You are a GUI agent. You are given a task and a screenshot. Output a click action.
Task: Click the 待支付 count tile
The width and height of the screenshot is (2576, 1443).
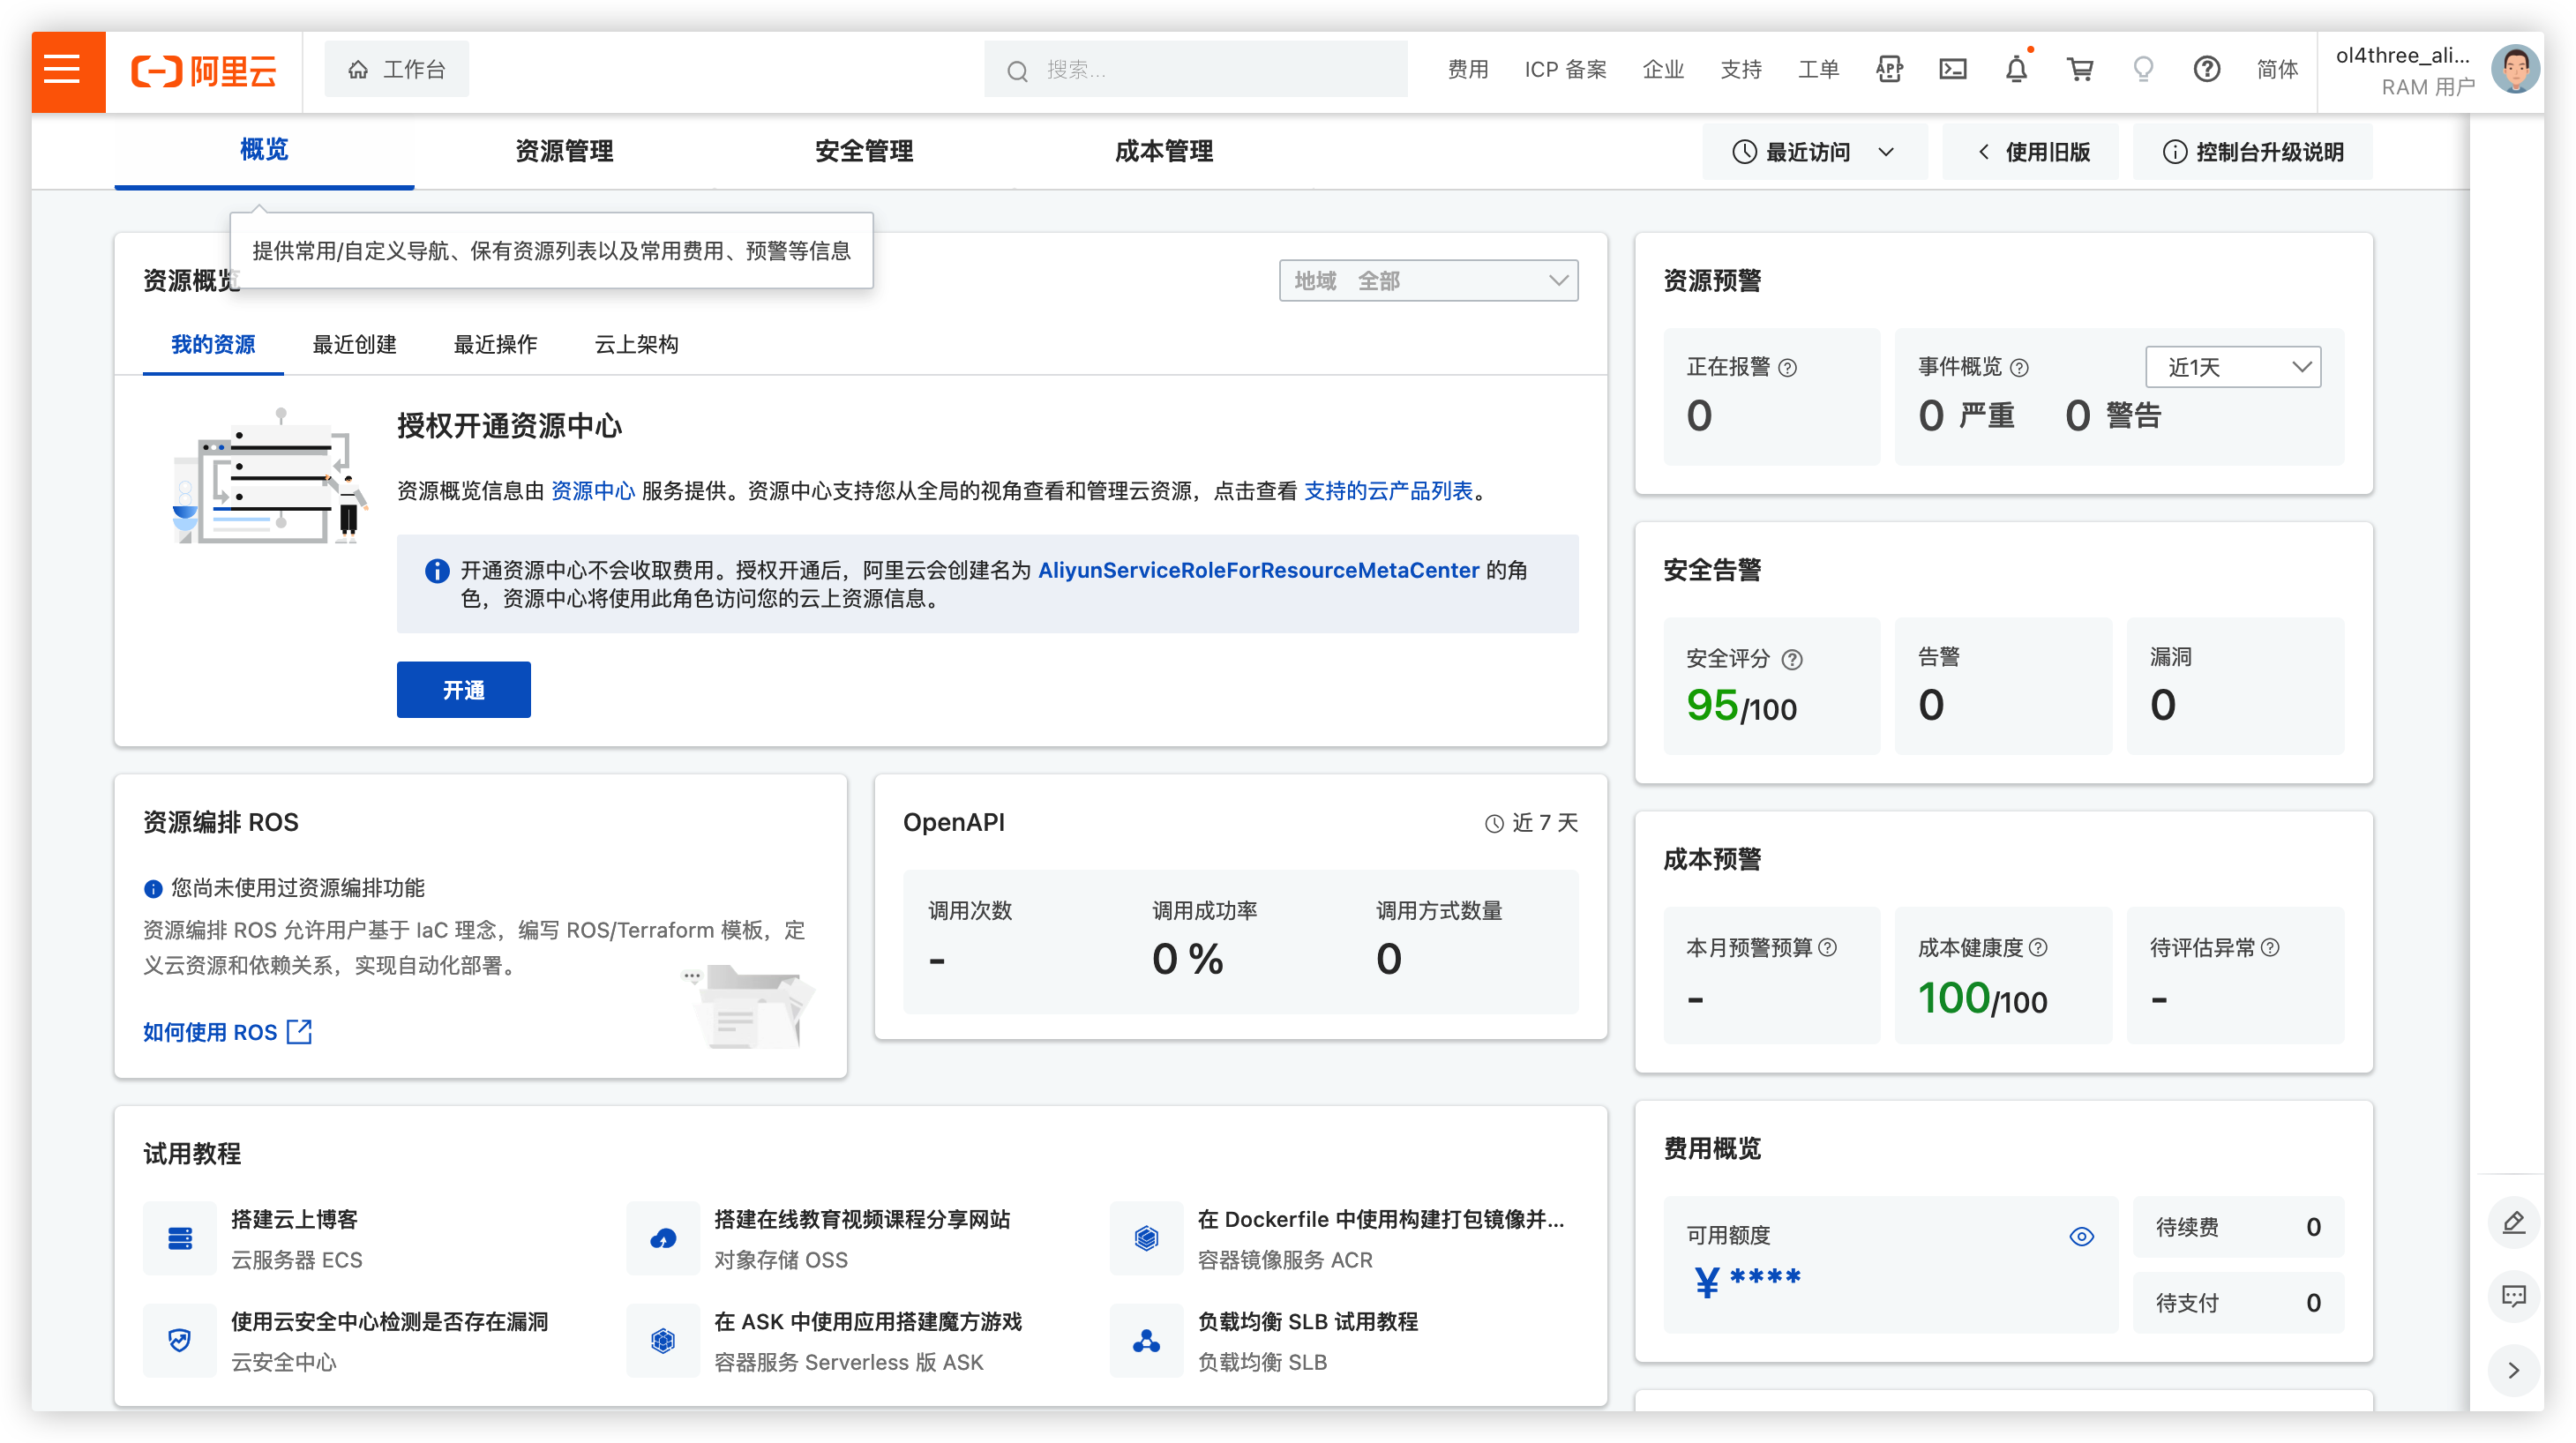coord(2238,1302)
